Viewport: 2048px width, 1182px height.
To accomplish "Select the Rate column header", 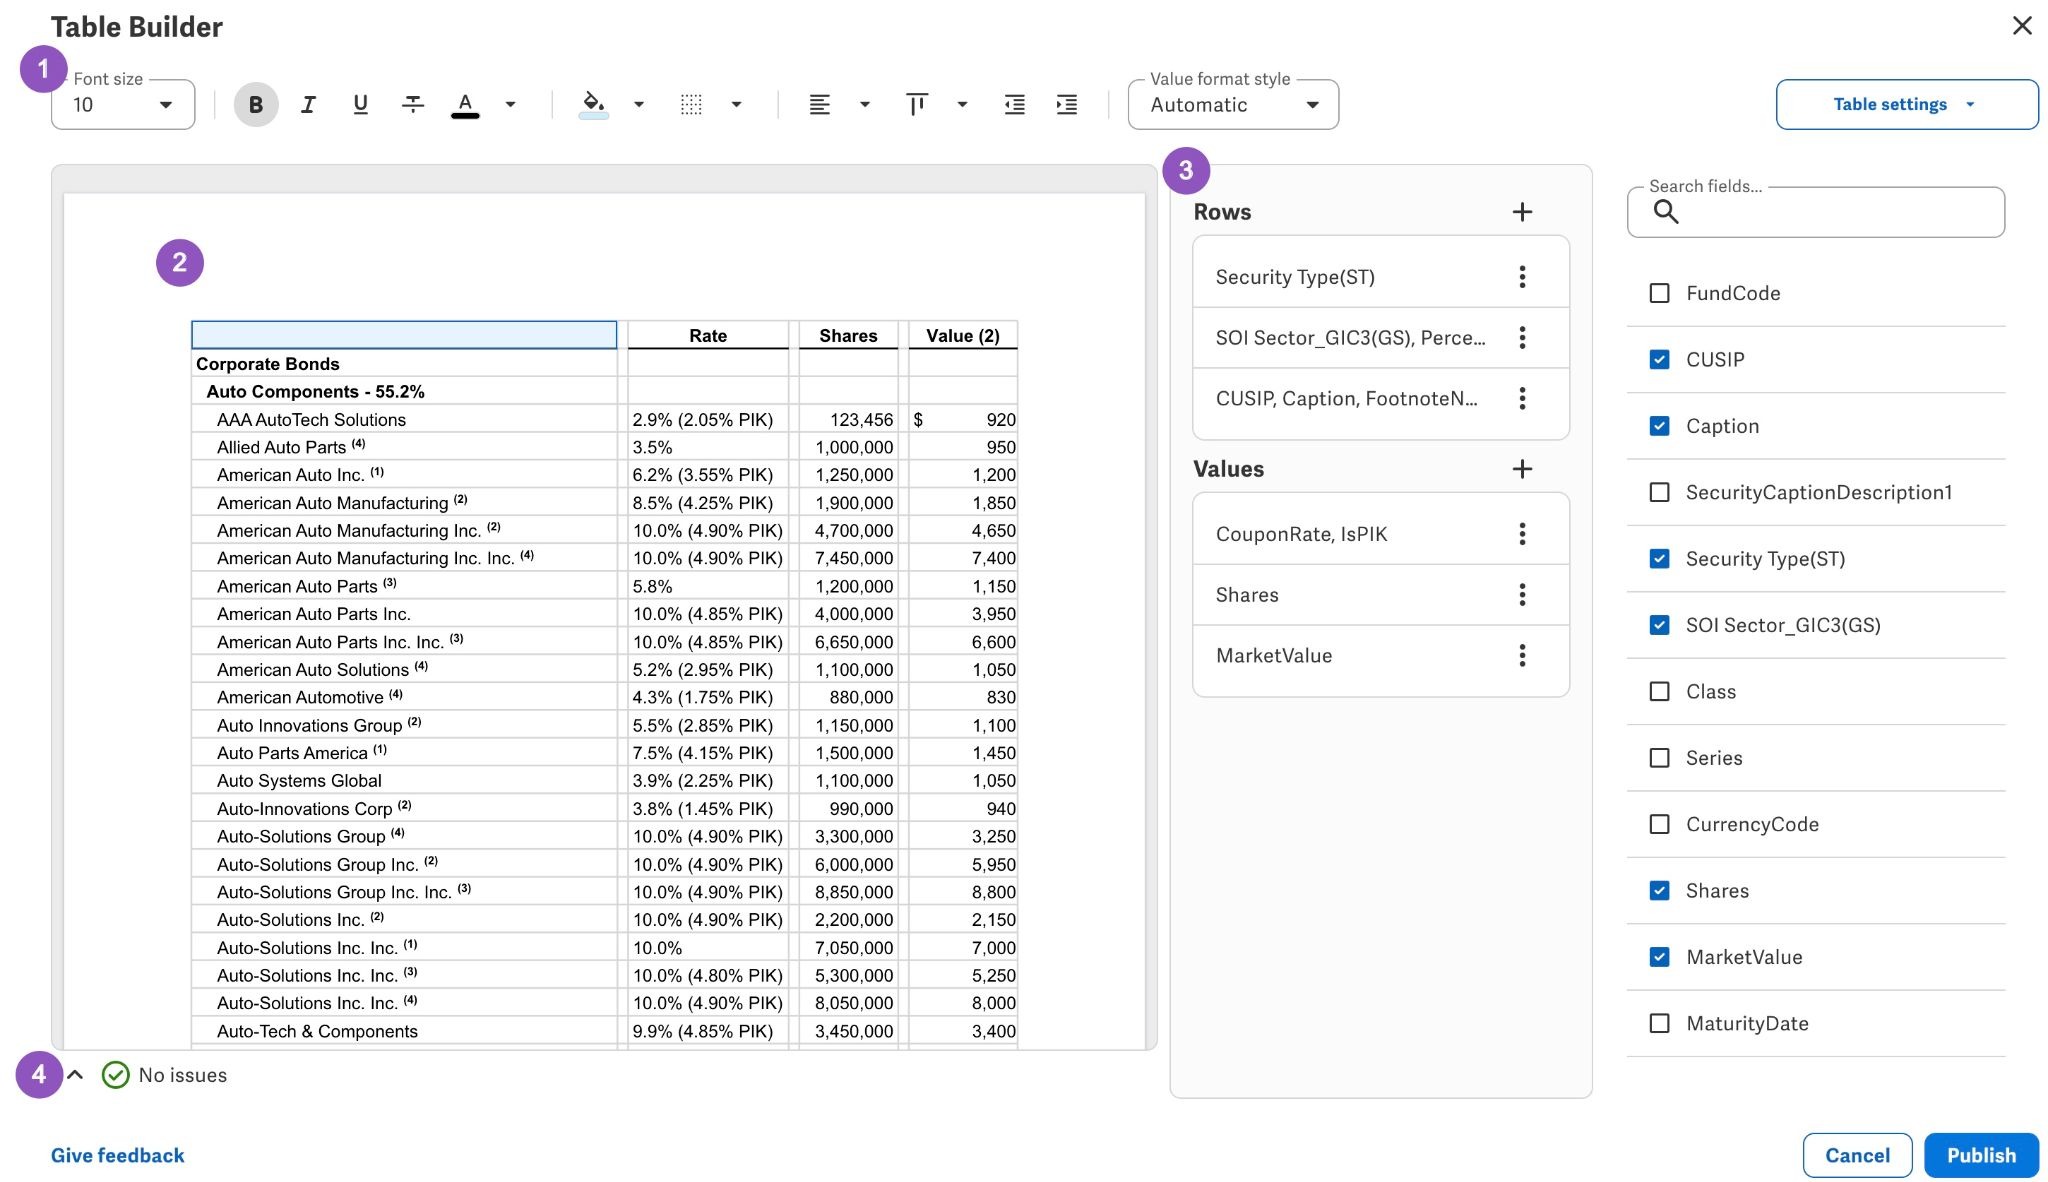I will point(708,336).
